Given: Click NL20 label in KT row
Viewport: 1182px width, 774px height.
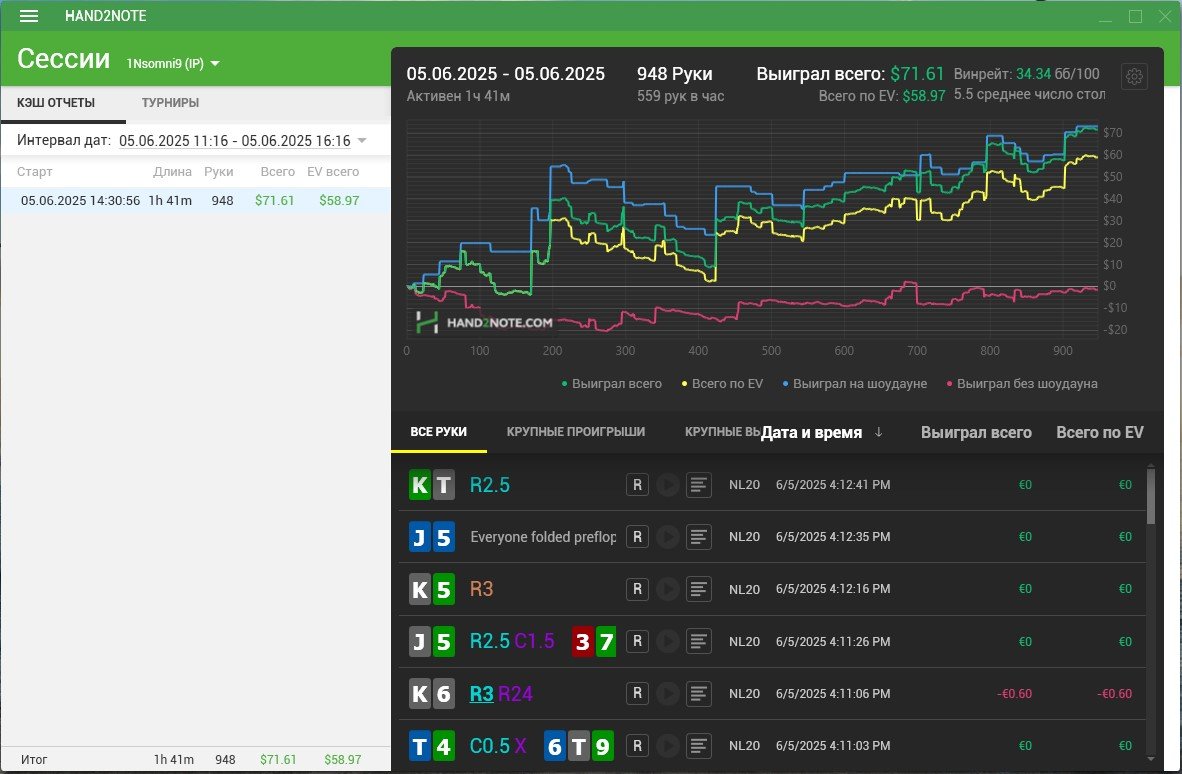Looking at the screenshot, I should (x=744, y=485).
